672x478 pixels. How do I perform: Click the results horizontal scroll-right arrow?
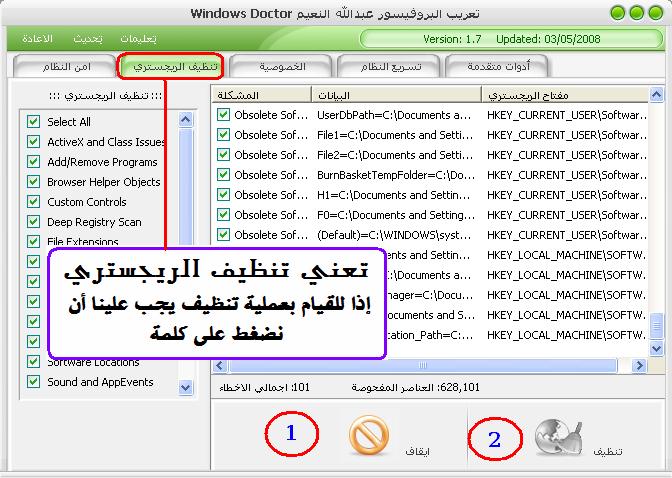pyautogui.click(x=639, y=365)
